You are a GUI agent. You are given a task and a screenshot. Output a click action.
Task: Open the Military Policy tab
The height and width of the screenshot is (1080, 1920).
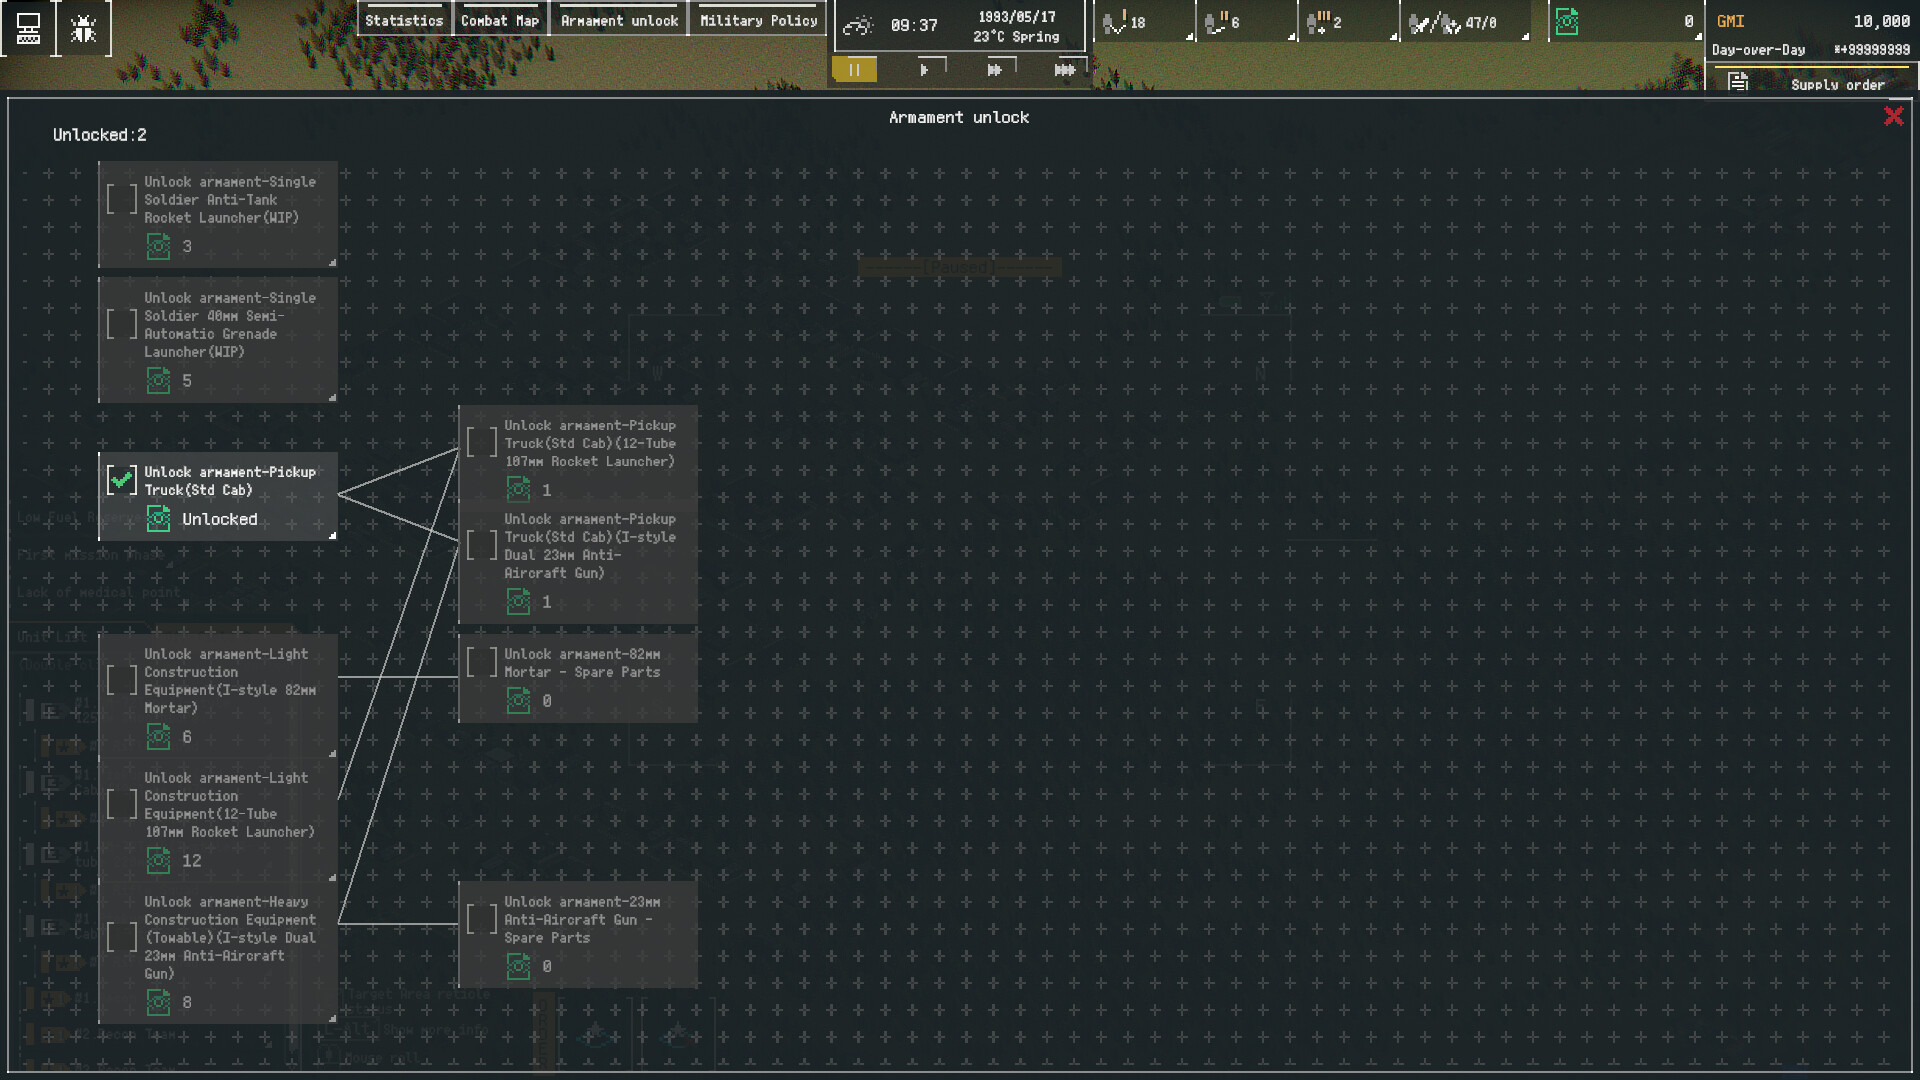click(x=757, y=19)
